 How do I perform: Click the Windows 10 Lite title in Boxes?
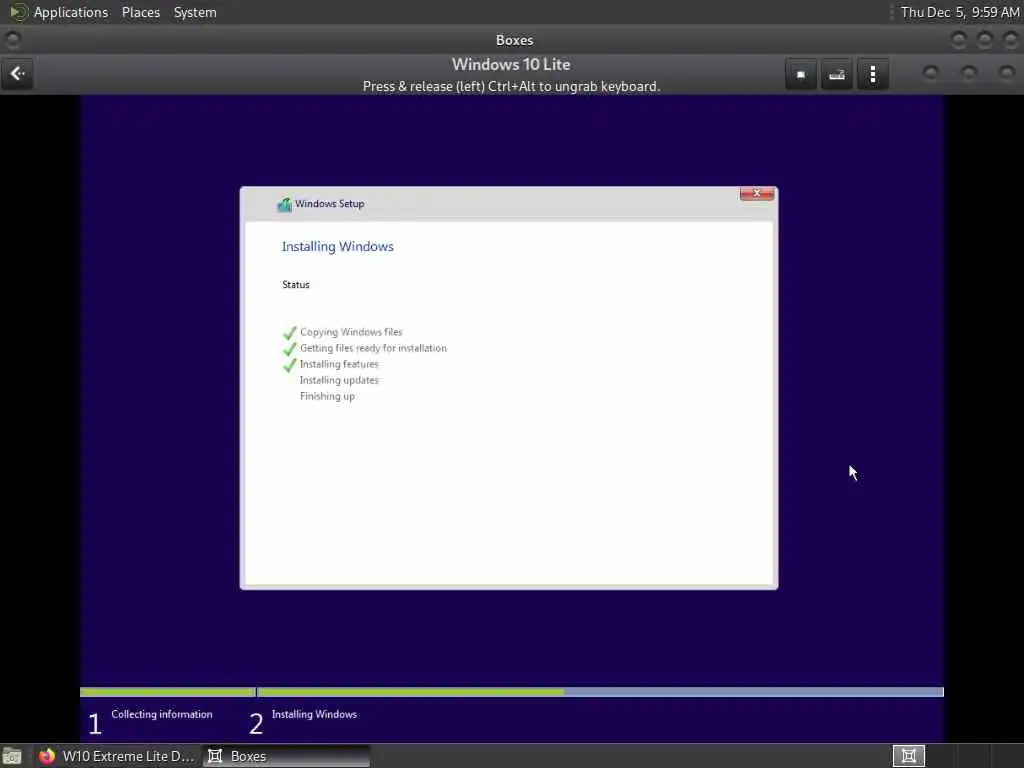pos(511,65)
